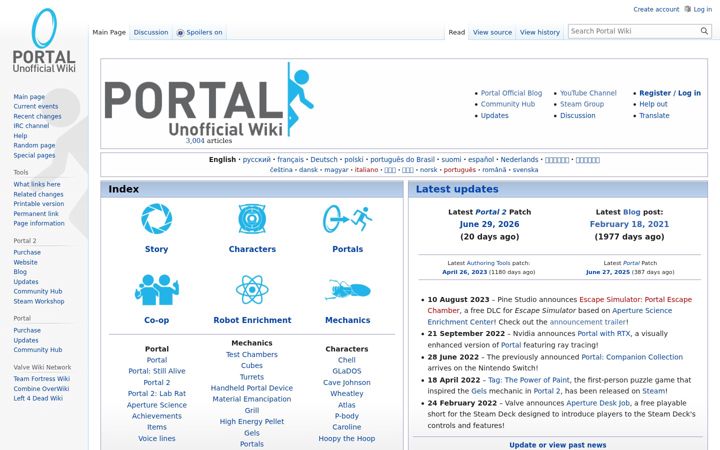Click the Log in link at top right

(x=703, y=9)
